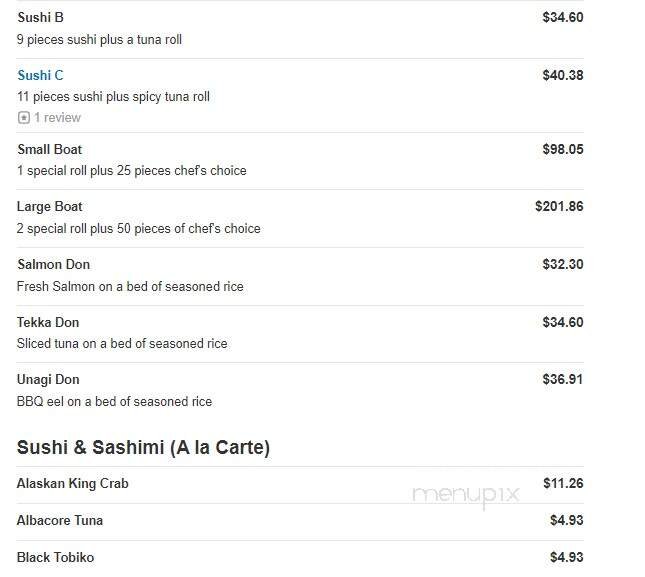Select the Alaskan King Crab item
Image resolution: width=645 pixels, height=577 pixels.
point(72,483)
